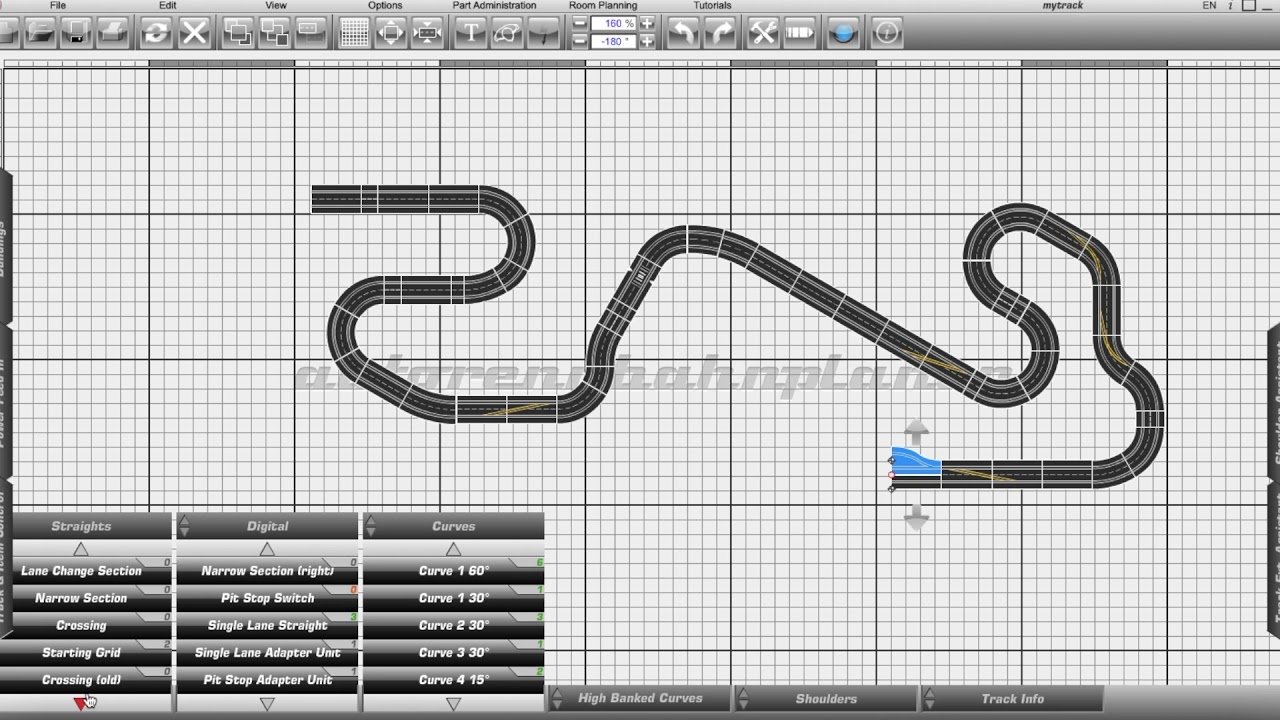Switch the language with the EN indicator
This screenshot has width=1280, height=720.
coord(1209,6)
